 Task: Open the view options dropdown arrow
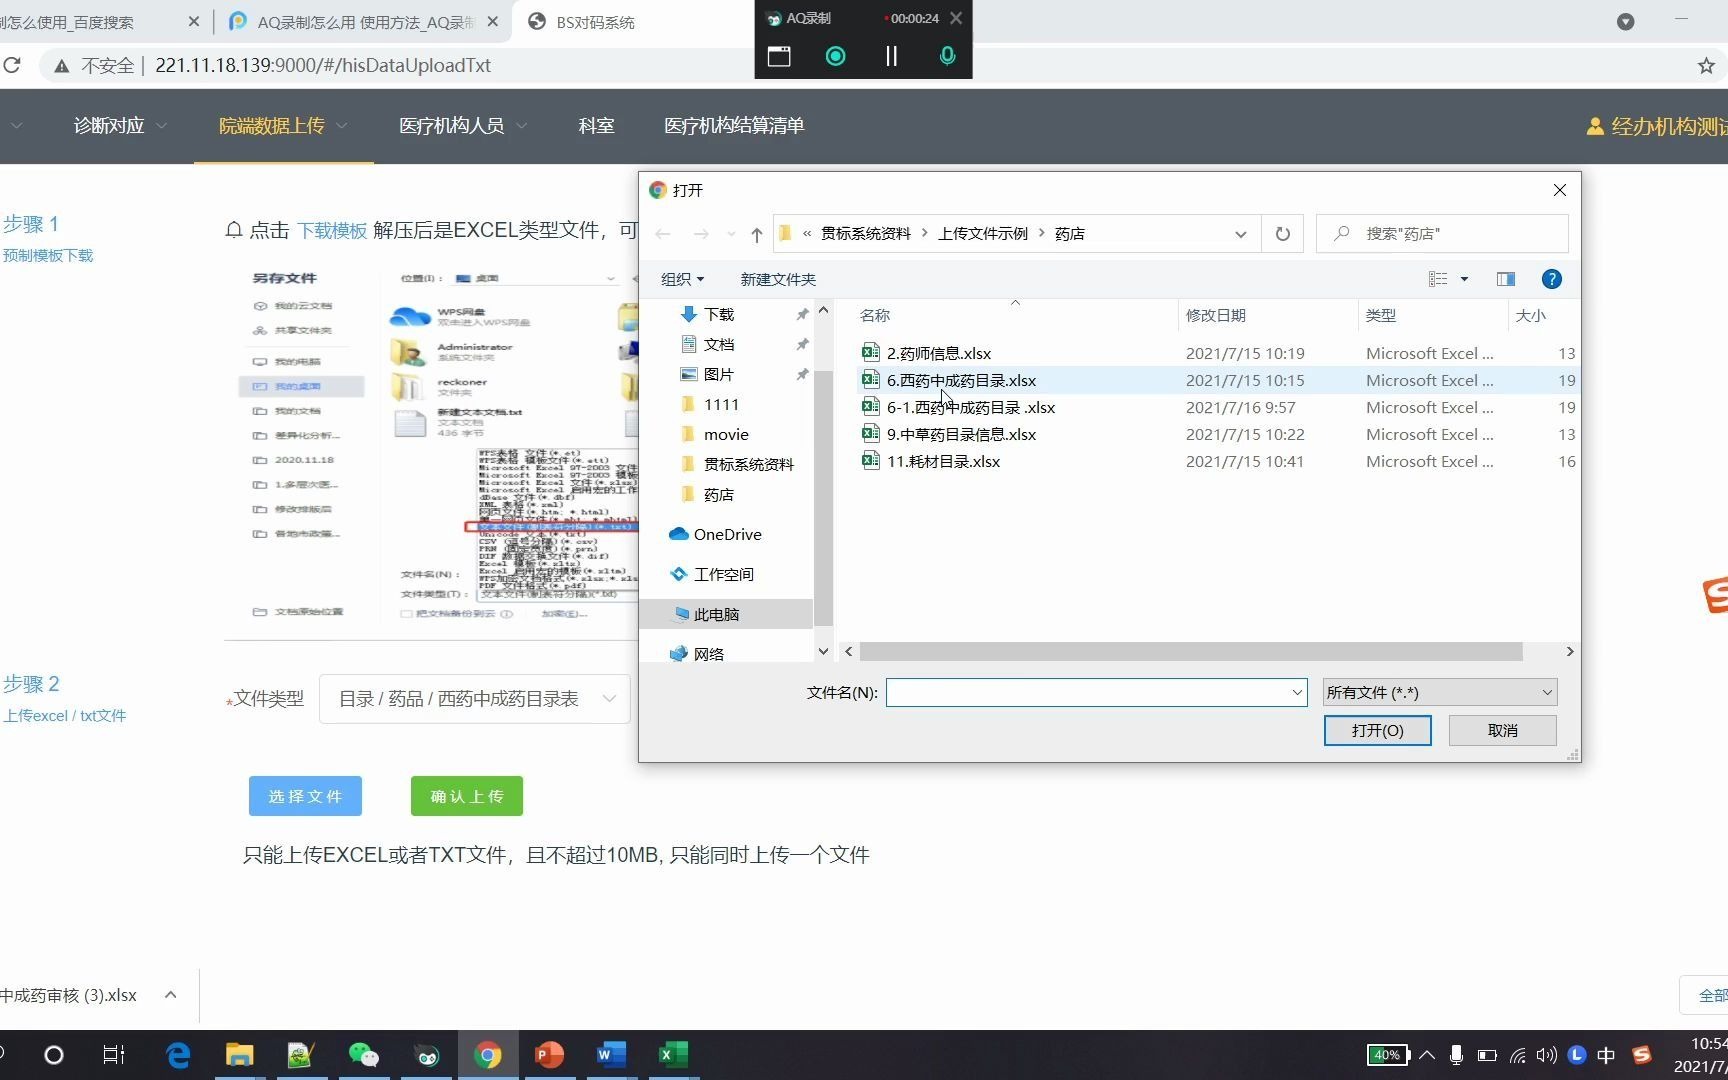[1464, 279]
